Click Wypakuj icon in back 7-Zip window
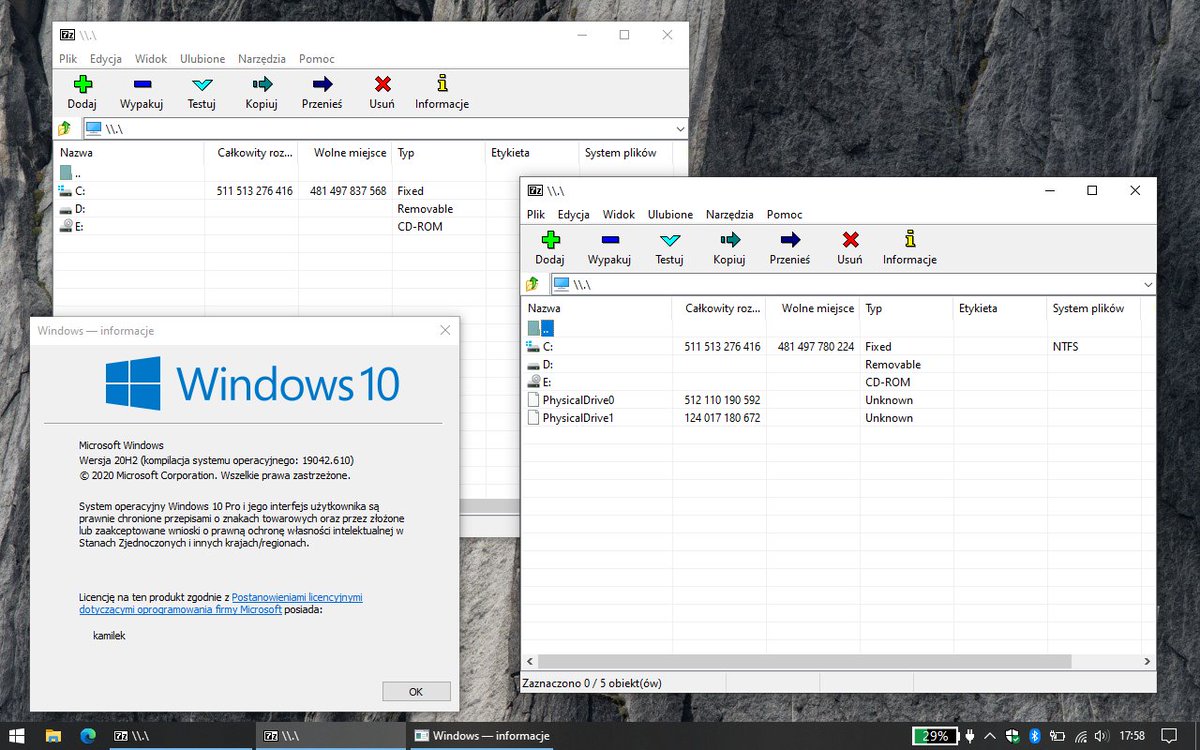Screen dimensions: 1200x750 pyautogui.click(x=141, y=84)
